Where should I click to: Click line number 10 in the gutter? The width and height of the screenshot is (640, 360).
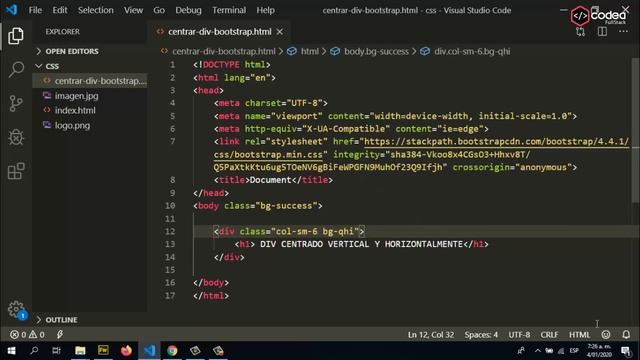pos(170,206)
